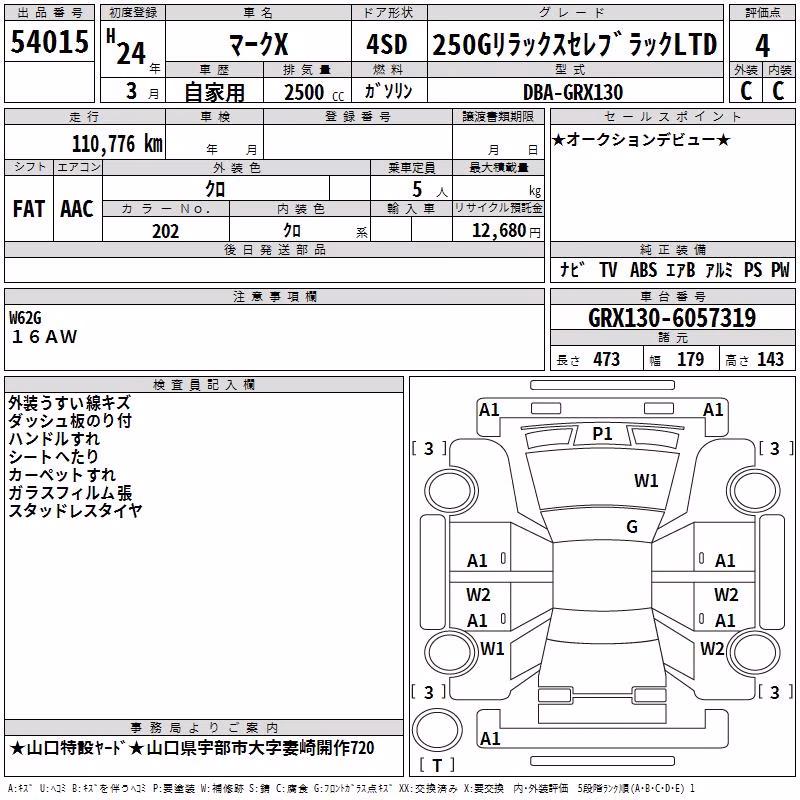Select the color number 202
Image resolution: width=800 pixels, height=800 pixels.
pyautogui.click(x=165, y=231)
